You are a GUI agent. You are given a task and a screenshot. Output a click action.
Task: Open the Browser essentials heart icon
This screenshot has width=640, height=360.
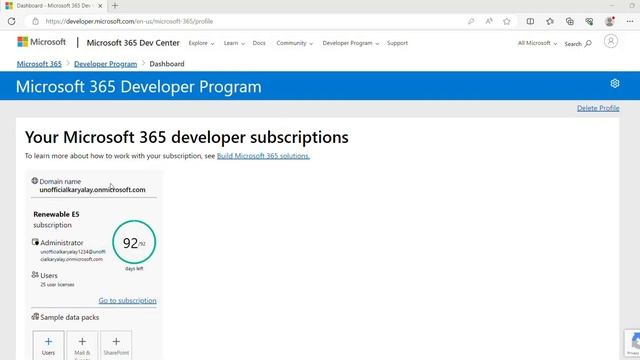click(x=589, y=21)
